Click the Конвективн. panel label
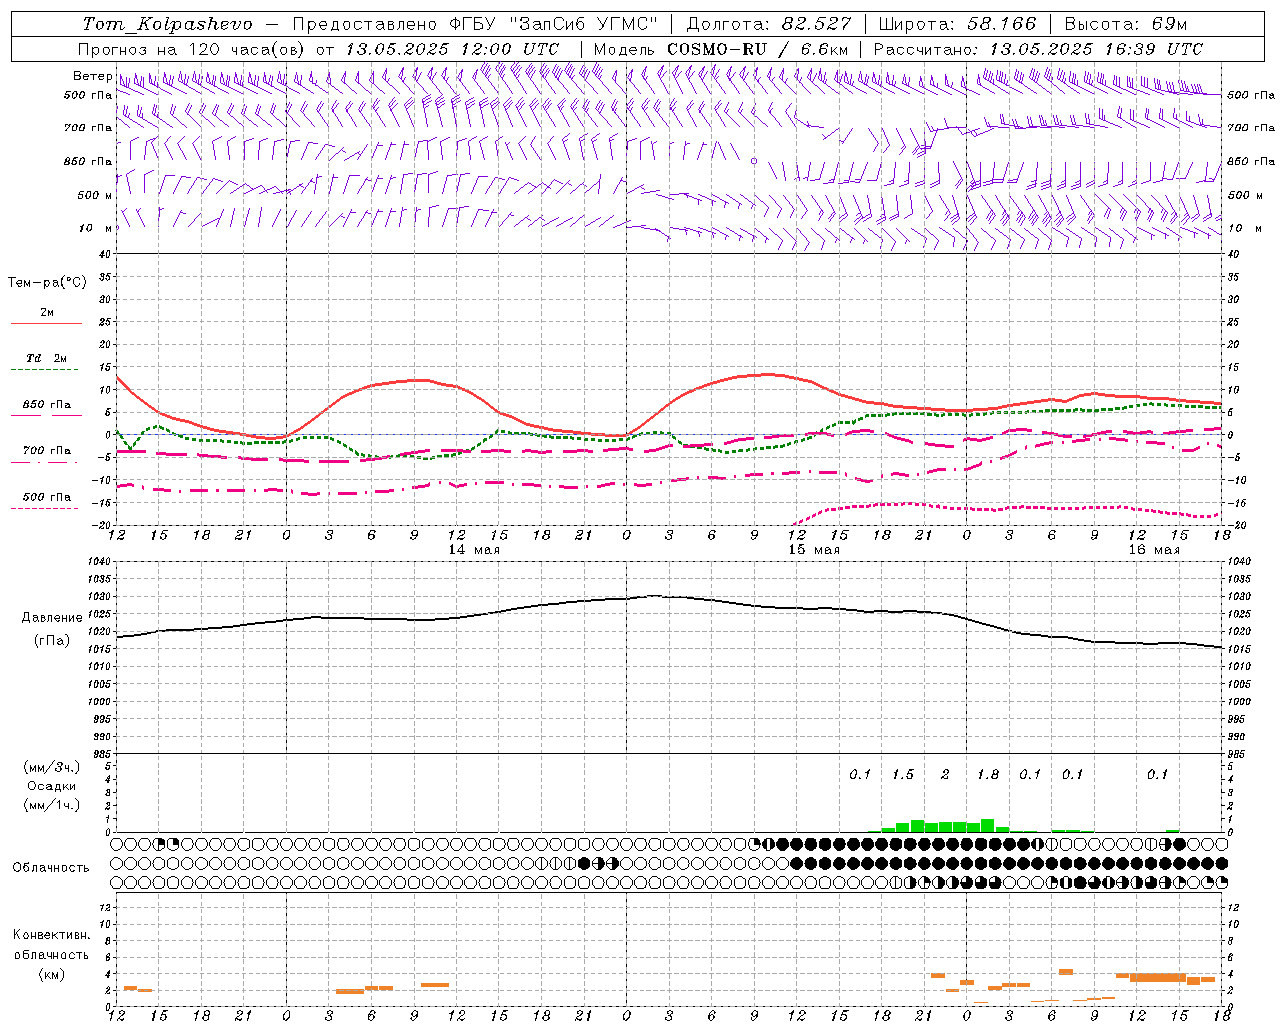 point(51,935)
